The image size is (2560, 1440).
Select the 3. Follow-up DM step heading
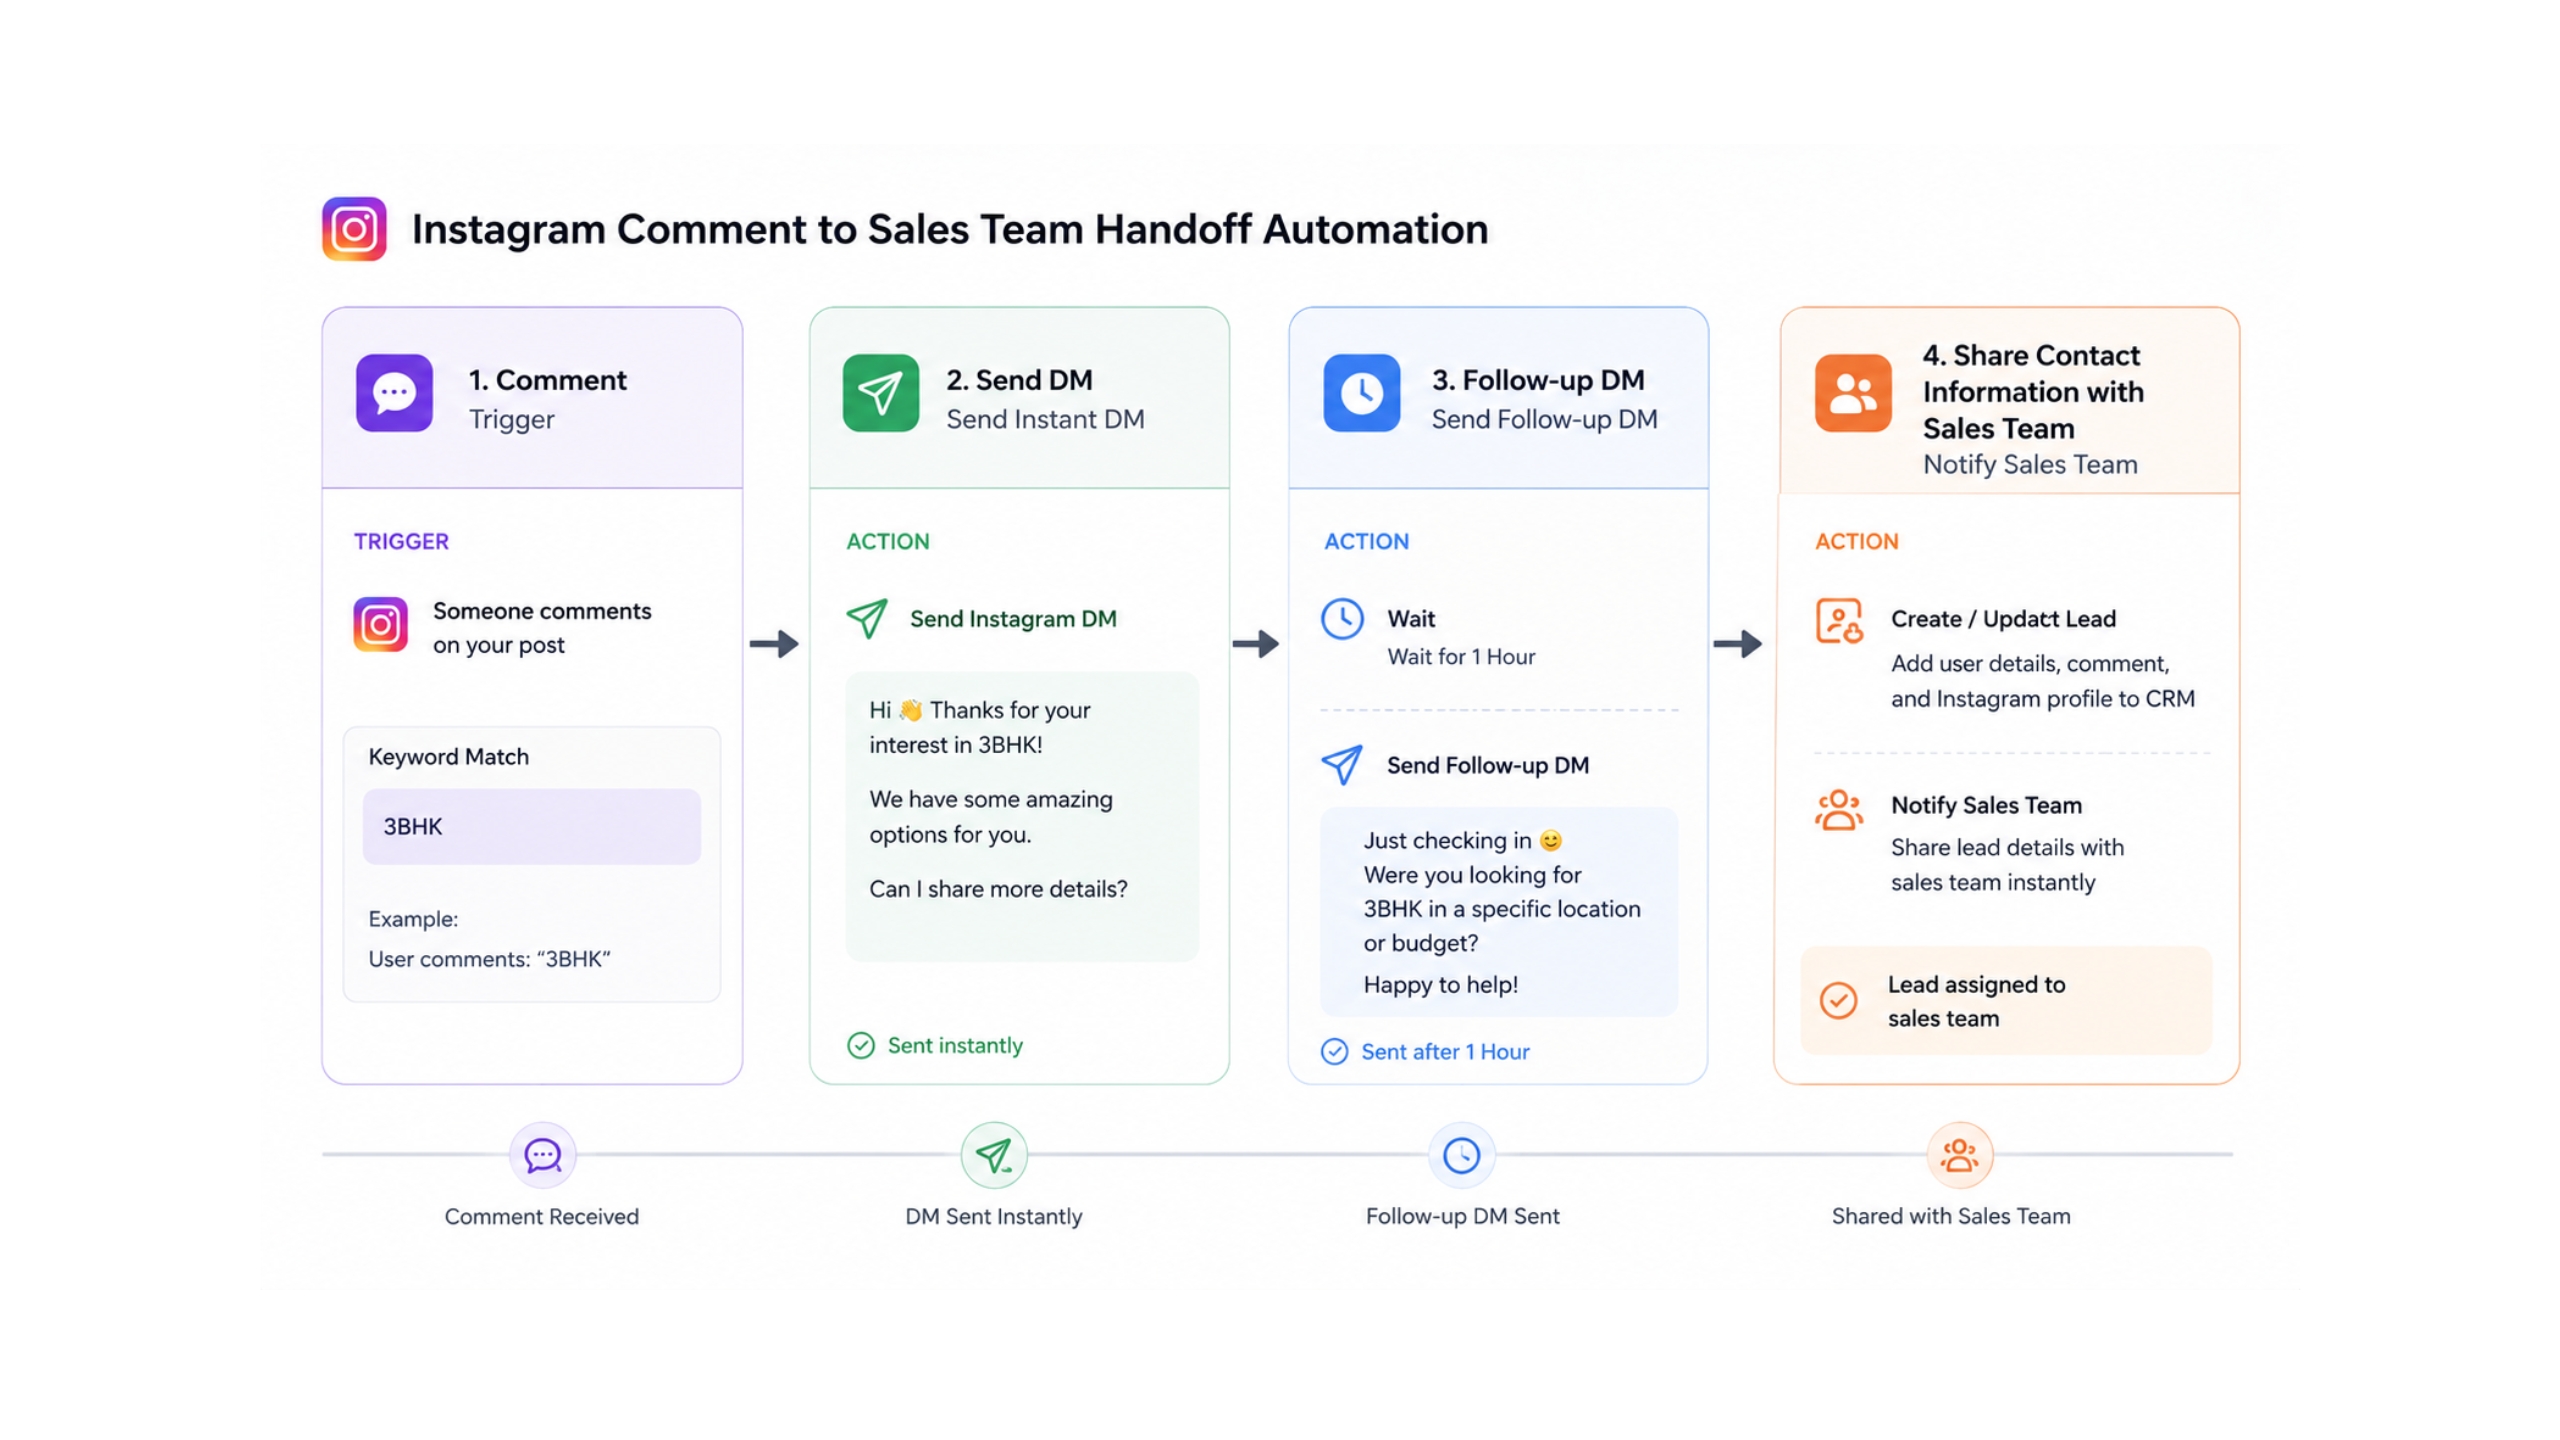1538,380
